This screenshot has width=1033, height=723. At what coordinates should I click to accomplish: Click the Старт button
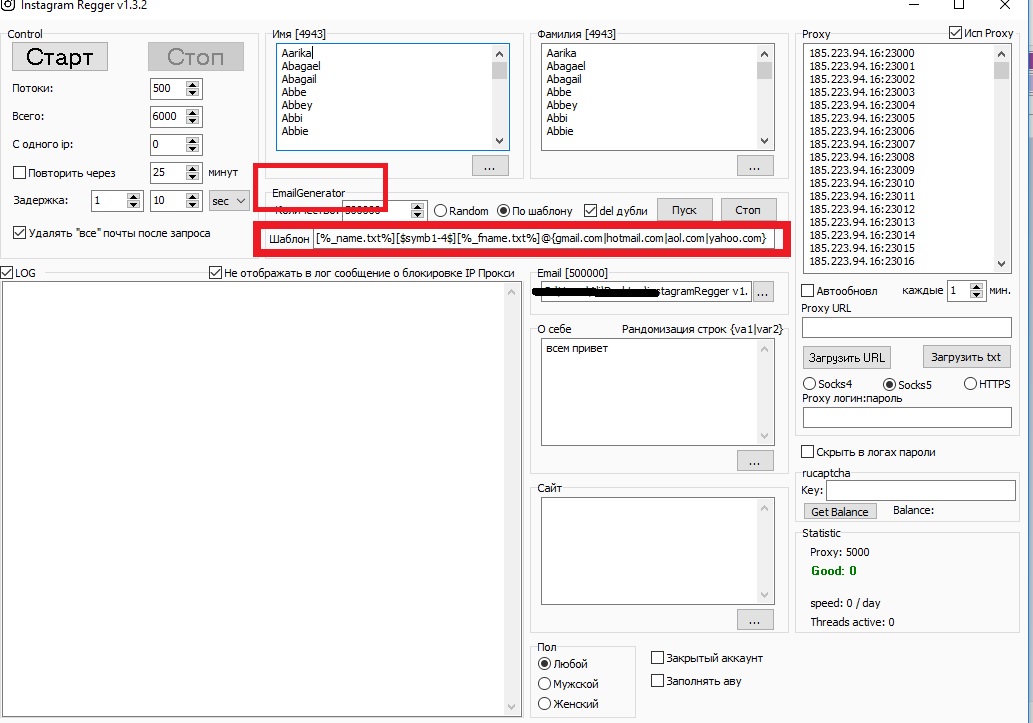click(59, 57)
